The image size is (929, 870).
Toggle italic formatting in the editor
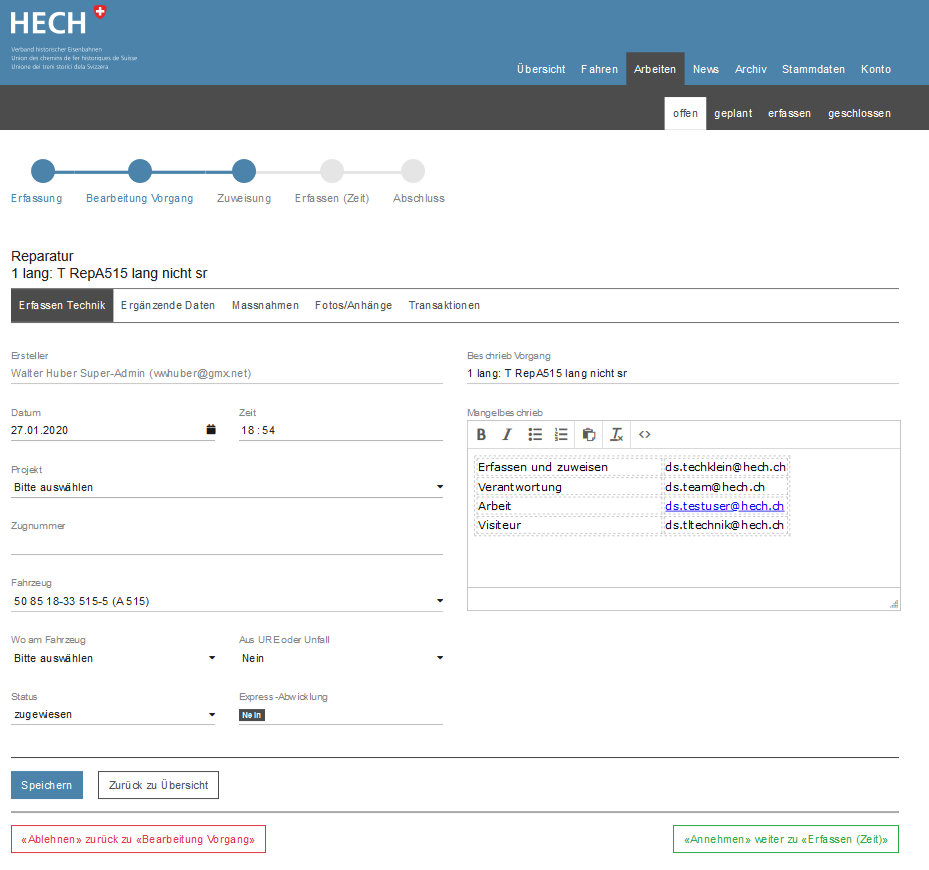(x=507, y=434)
